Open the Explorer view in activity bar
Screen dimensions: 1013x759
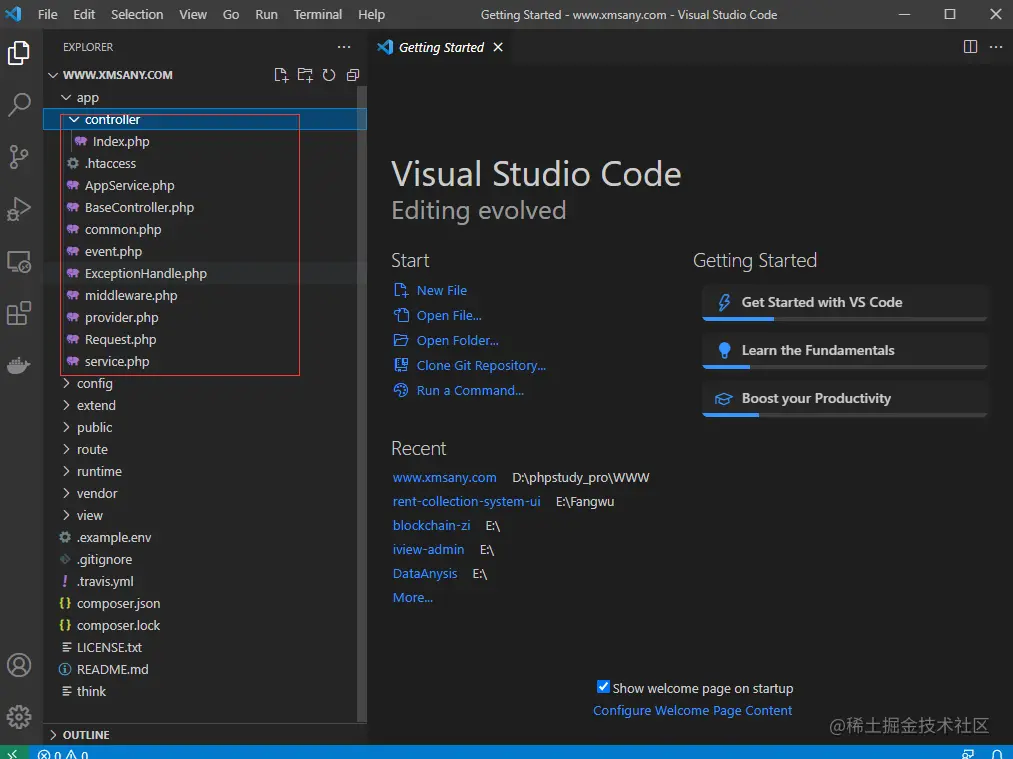coord(19,53)
